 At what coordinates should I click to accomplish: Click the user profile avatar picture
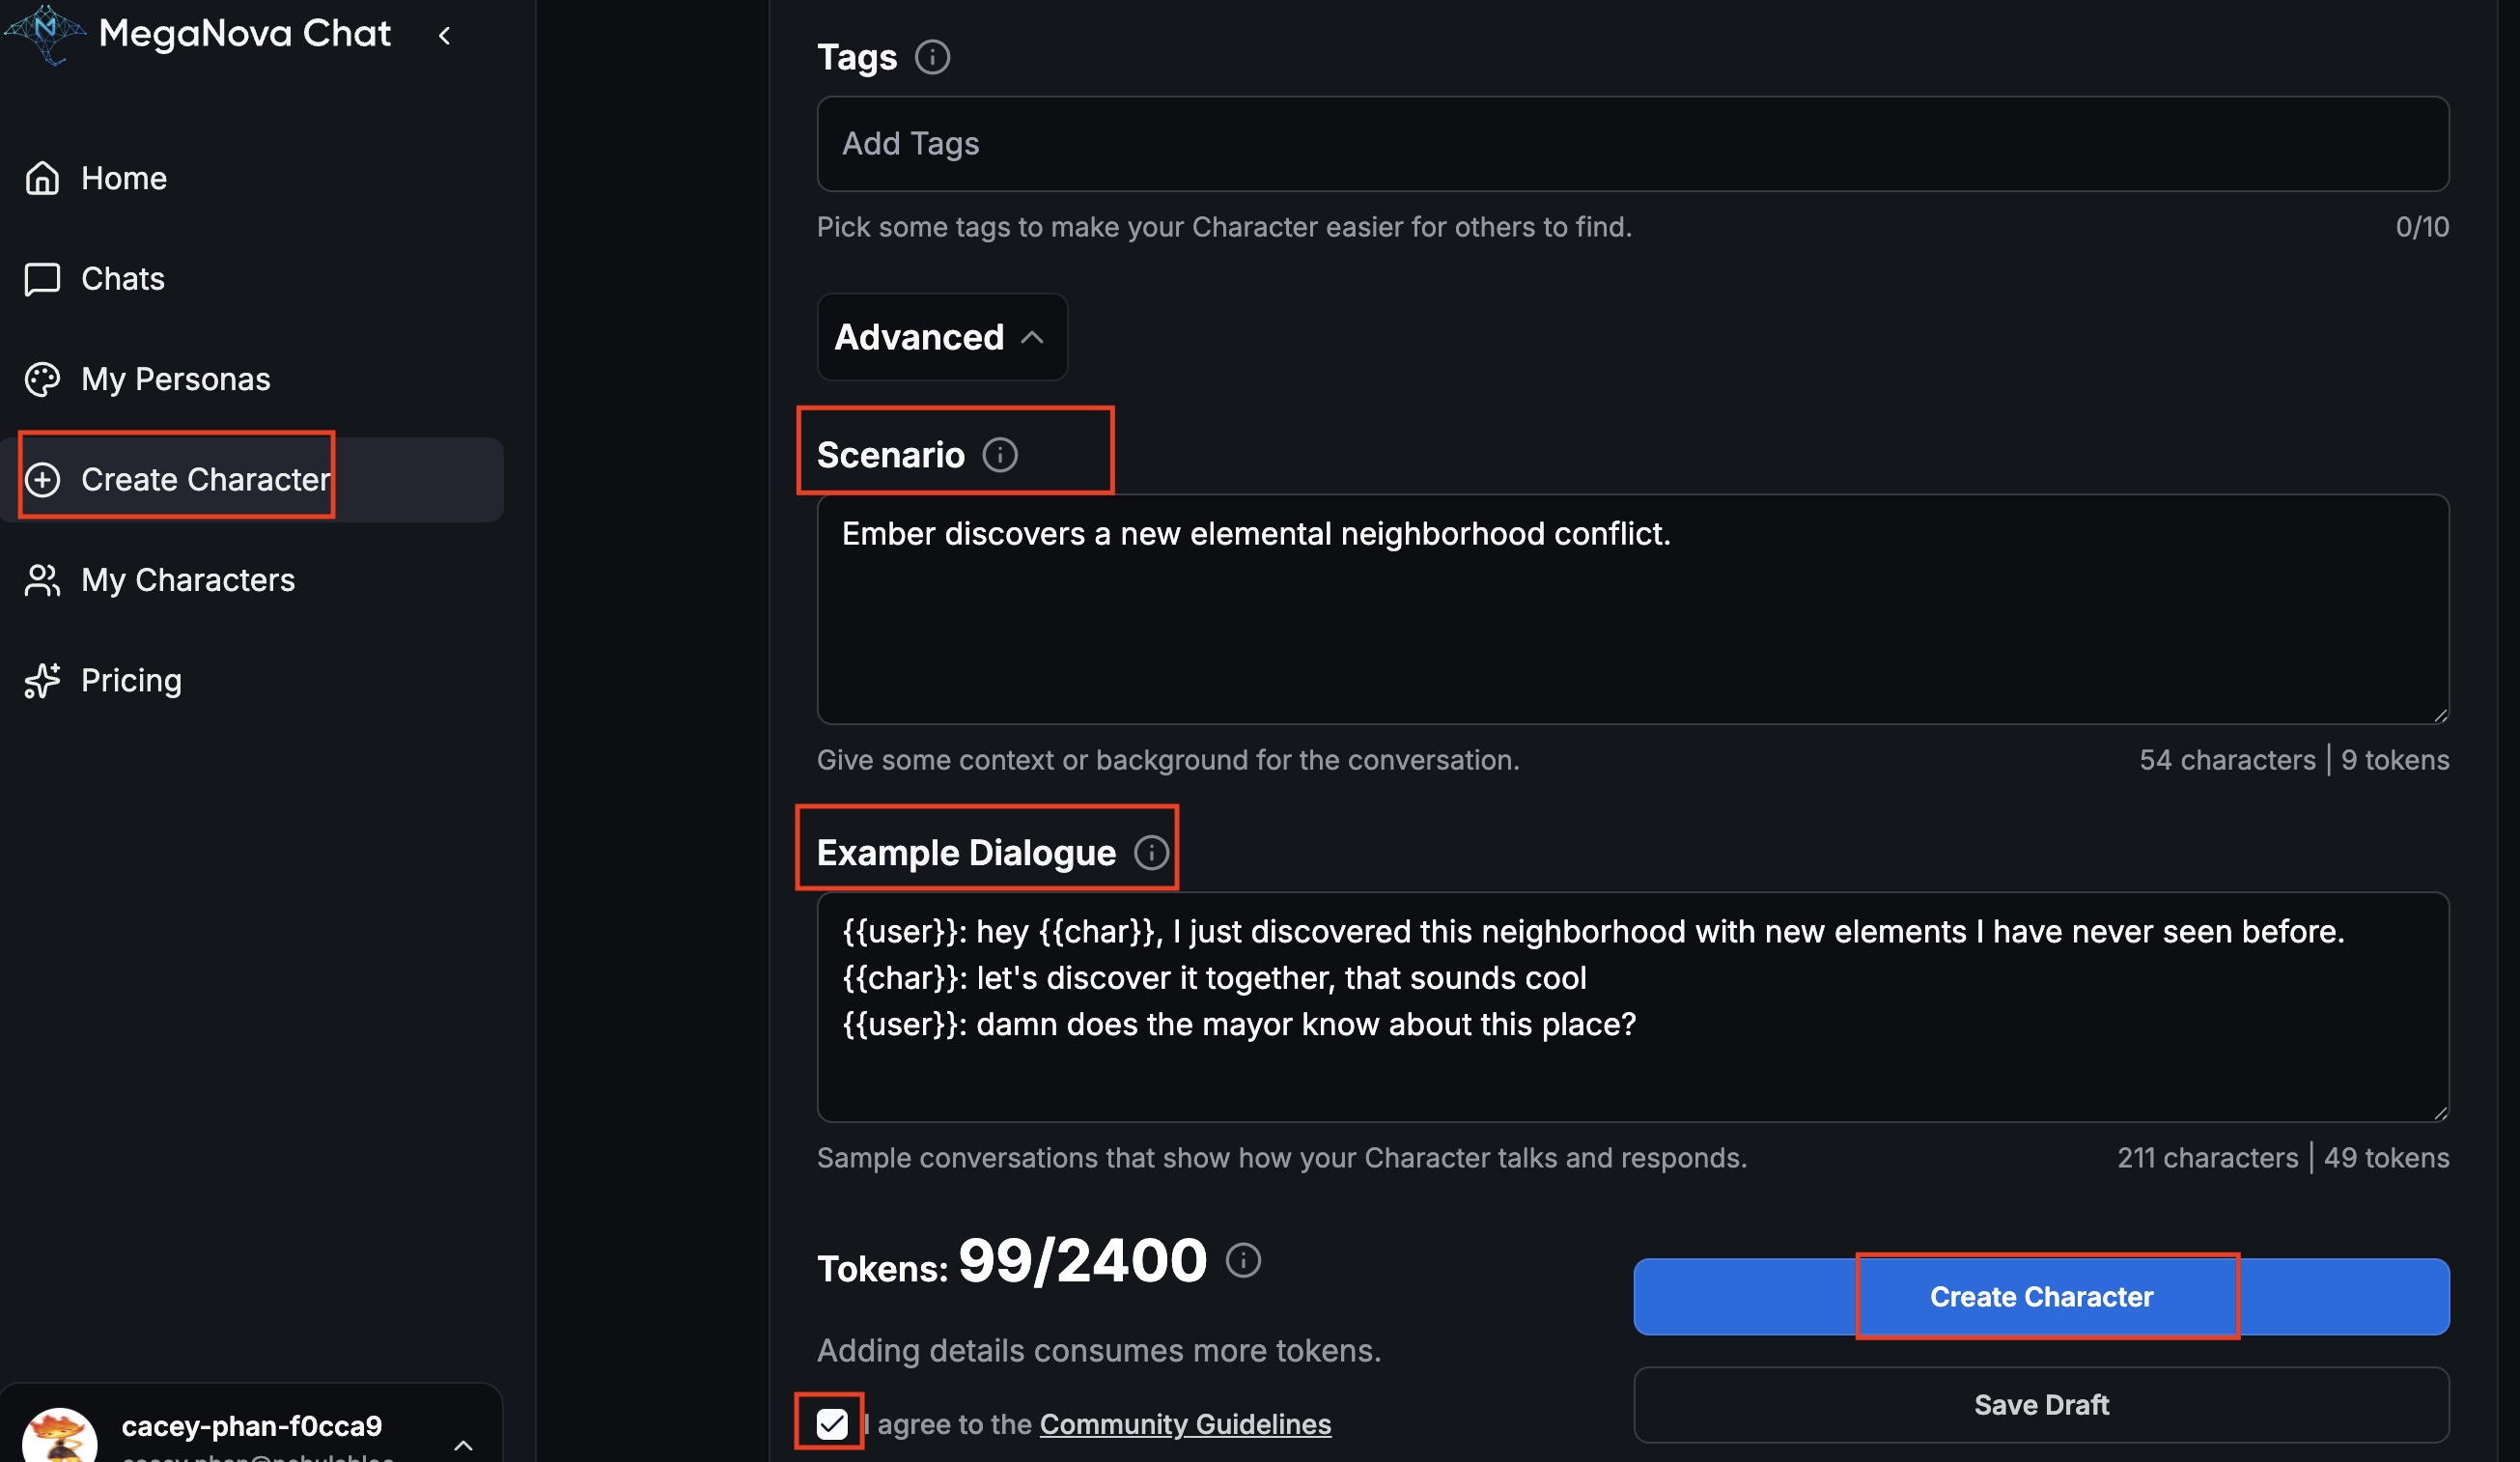[x=59, y=1438]
